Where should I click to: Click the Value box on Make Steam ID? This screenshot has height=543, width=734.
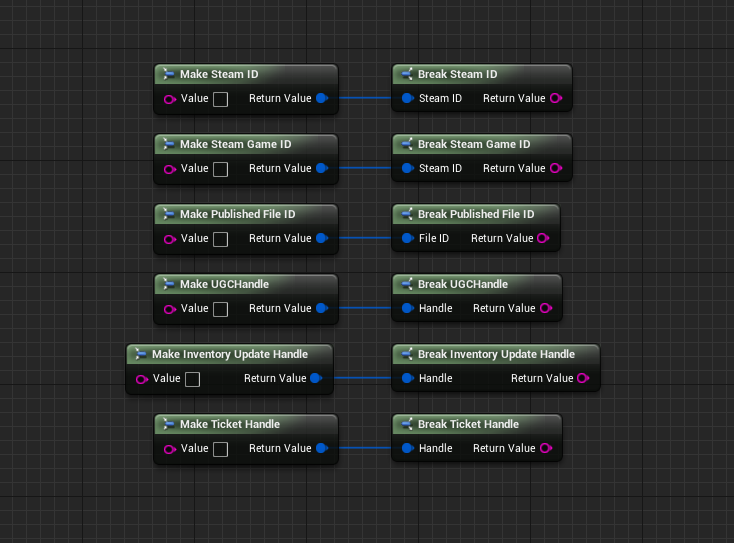220,99
